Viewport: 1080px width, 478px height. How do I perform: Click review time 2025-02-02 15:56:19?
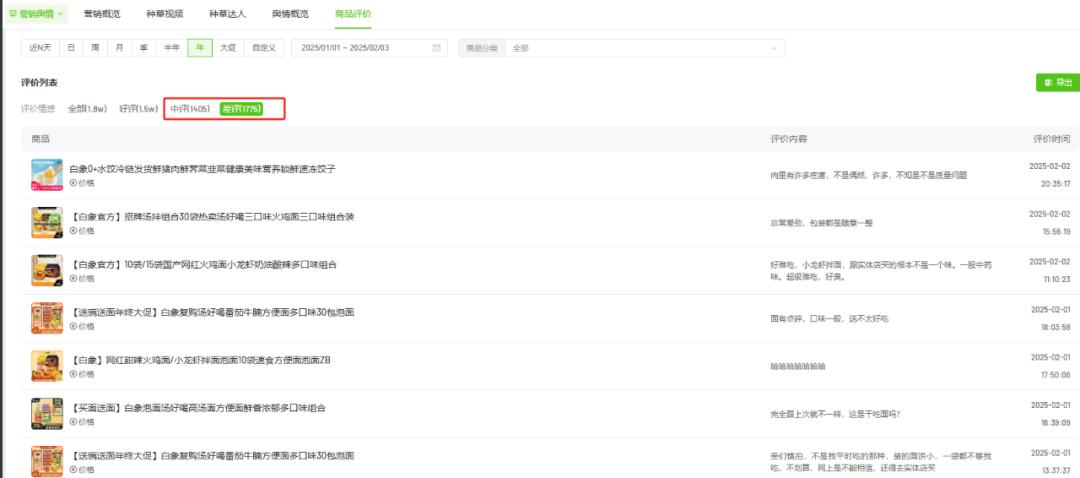point(1050,222)
